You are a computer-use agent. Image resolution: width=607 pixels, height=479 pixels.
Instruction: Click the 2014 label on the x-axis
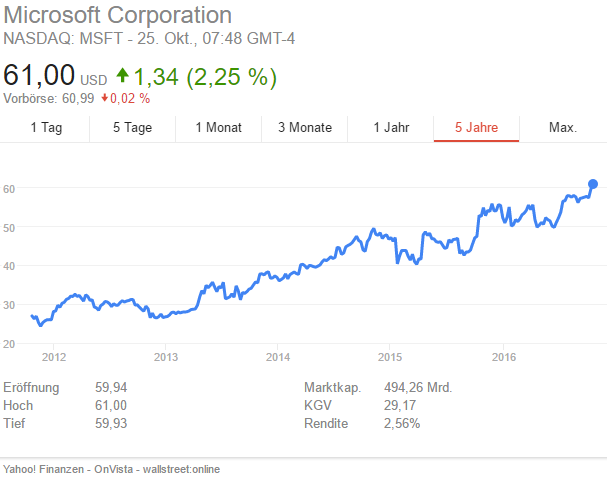[278, 356]
